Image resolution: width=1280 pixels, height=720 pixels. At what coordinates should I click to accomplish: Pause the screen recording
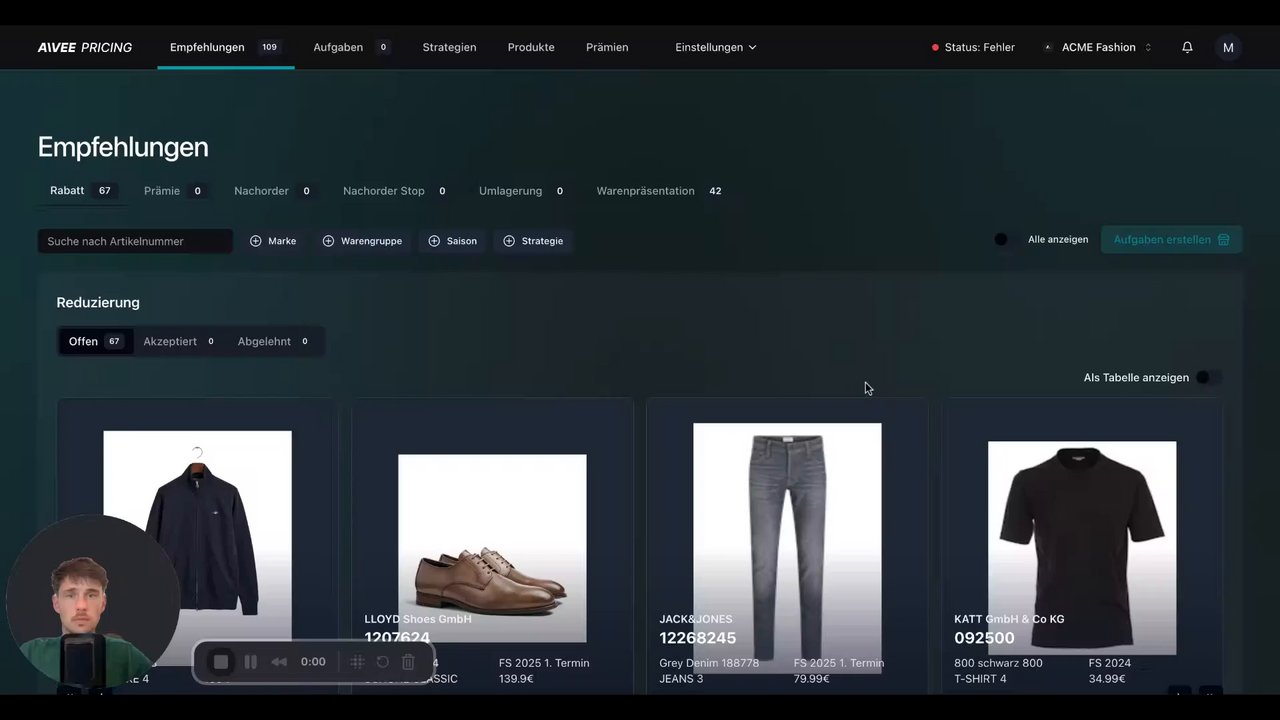[x=251, y=662]
